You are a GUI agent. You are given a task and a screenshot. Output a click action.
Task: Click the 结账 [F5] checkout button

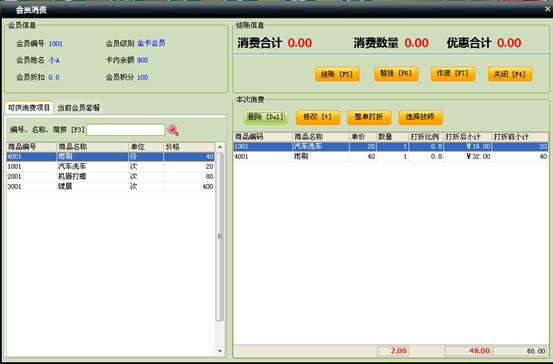coord(338,74)
